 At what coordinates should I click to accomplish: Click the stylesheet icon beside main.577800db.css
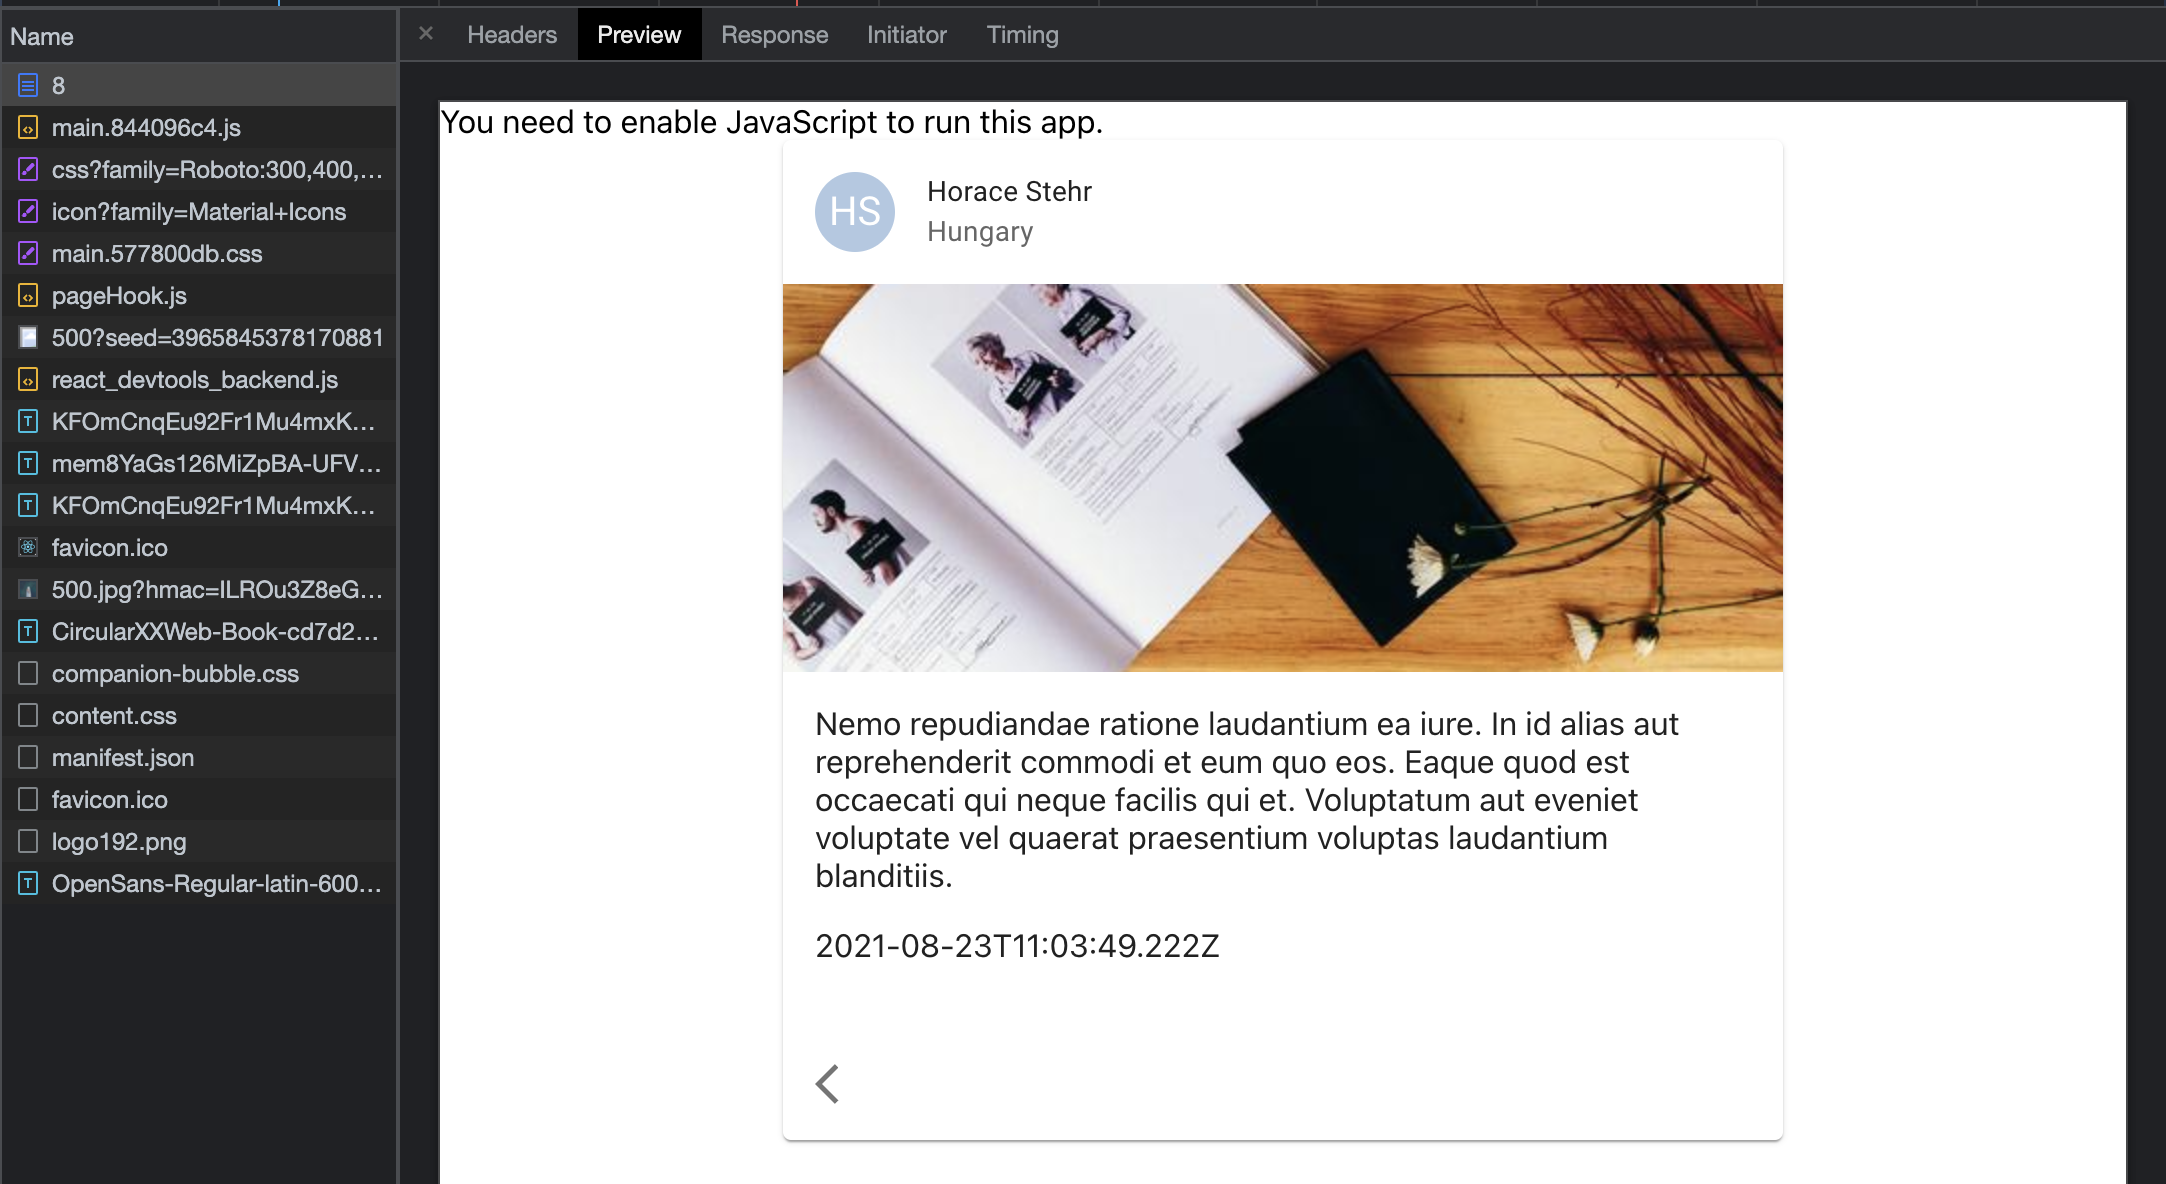tap(28, 254)
